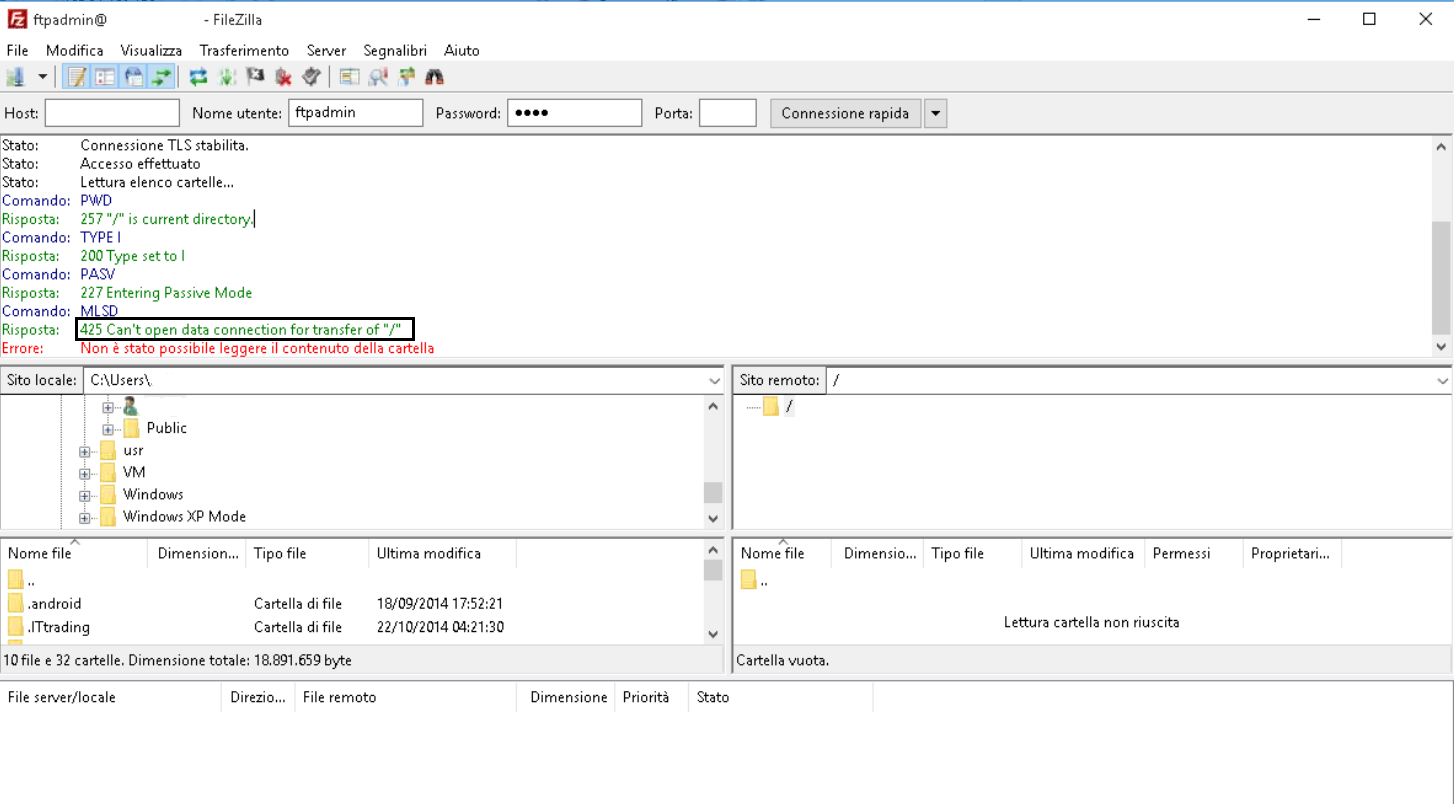Sort local list by Nome file
This screenshot has width=1454, height=804.
(x=74, y=553)
